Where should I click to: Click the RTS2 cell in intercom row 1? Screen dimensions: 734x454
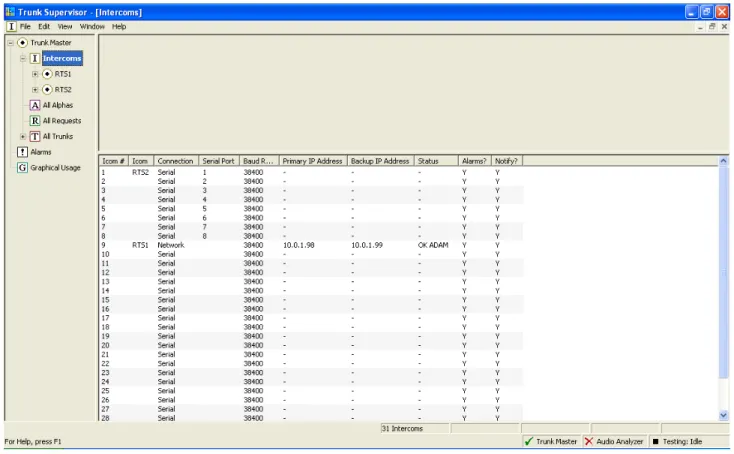[x=140, y=172]
